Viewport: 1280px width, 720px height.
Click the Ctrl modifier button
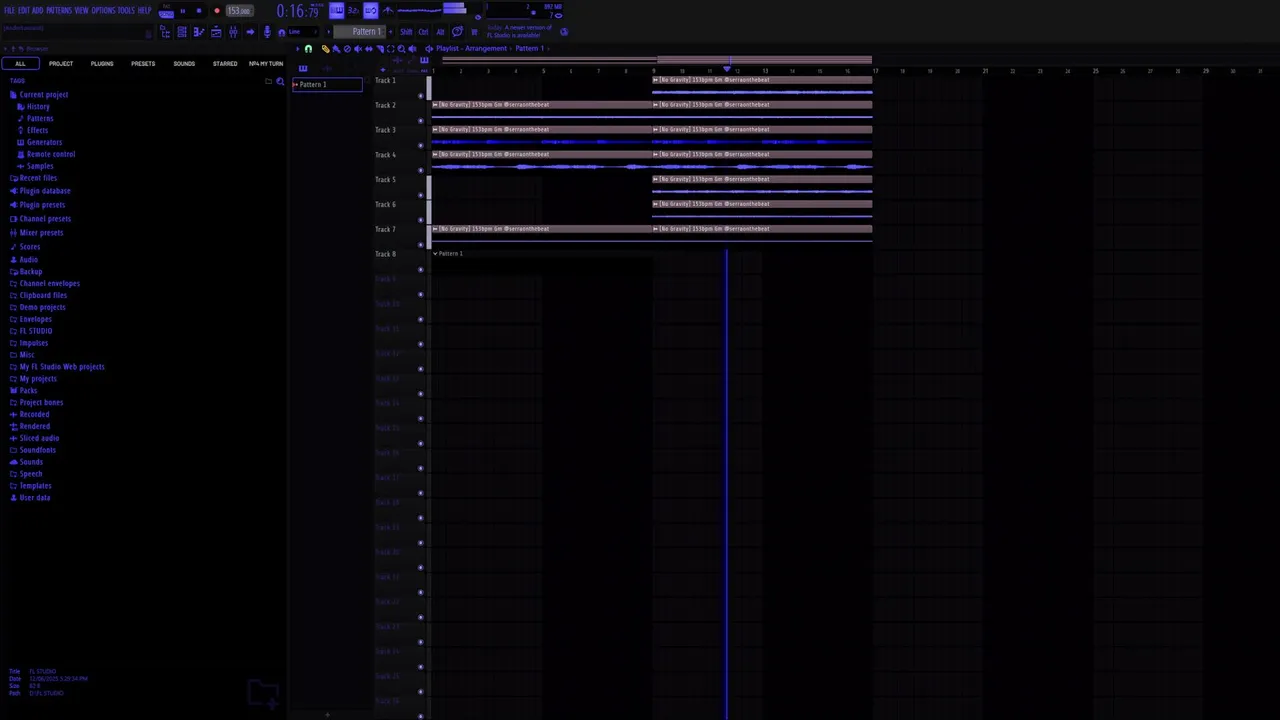(423, 32)
